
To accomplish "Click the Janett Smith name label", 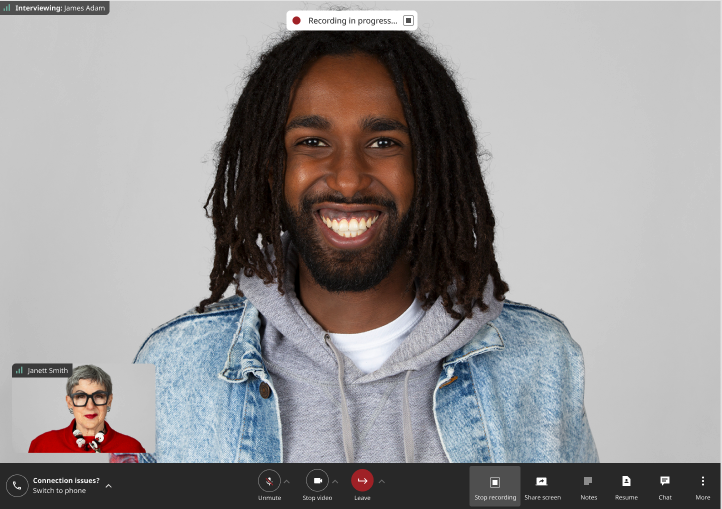I will pos(47,370).
